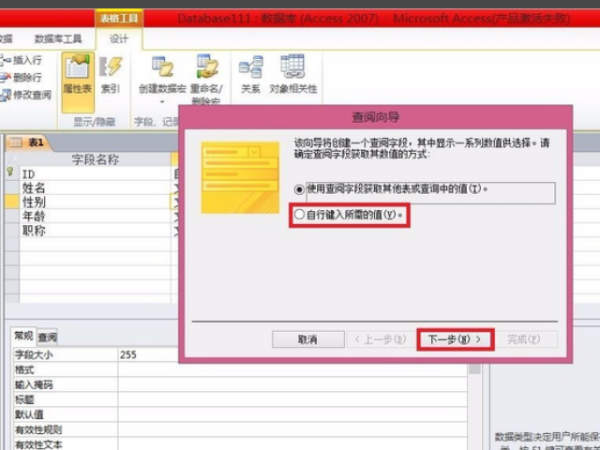The width and height of the screenshot is (600, 450).
Task: Open the 创建数据宏 icon
Action: tap(162, 67)
